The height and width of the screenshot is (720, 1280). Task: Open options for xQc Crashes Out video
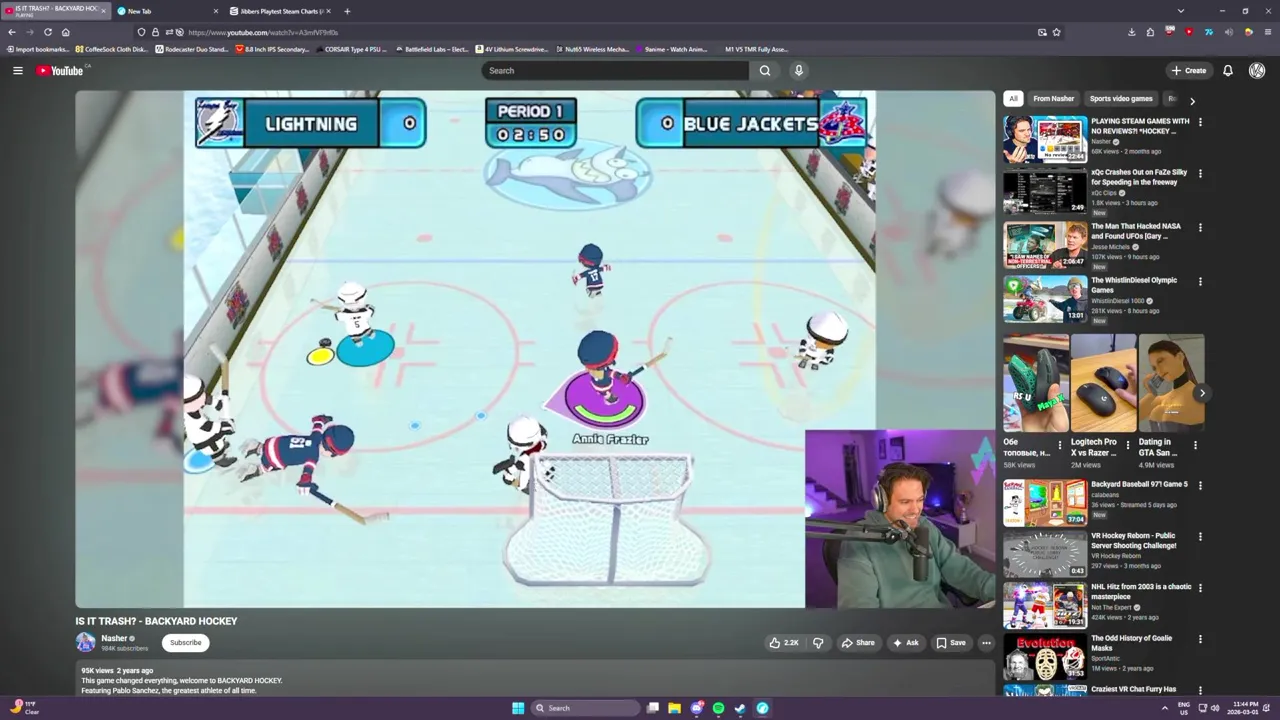pyautogui.click(x=1200, y=173)
